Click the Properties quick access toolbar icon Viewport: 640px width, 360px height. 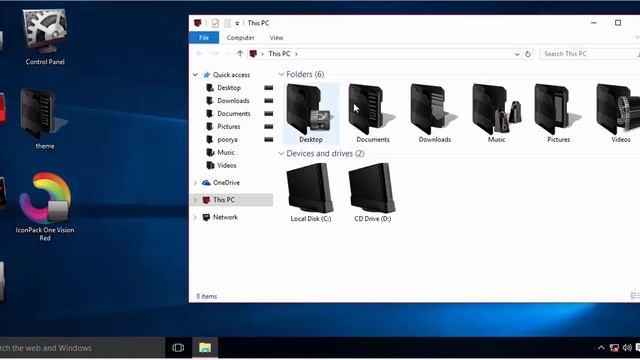(215, 23)
